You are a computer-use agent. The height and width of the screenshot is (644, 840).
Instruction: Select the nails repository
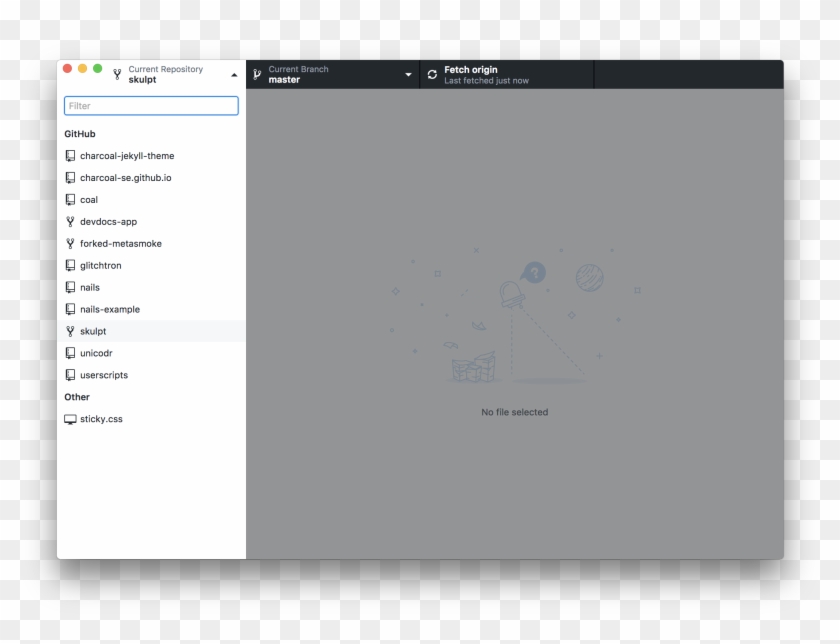click(x=151, y=288)
